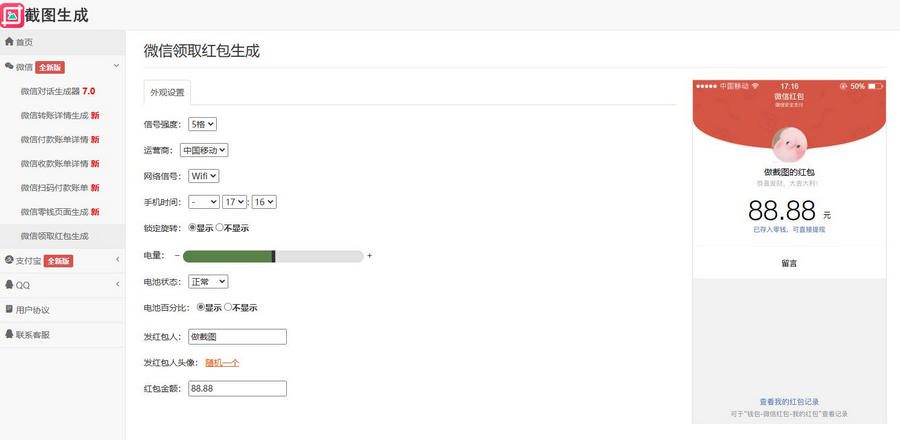
Task: Click the 用户协议 document icon
Action: click(9, 310)
